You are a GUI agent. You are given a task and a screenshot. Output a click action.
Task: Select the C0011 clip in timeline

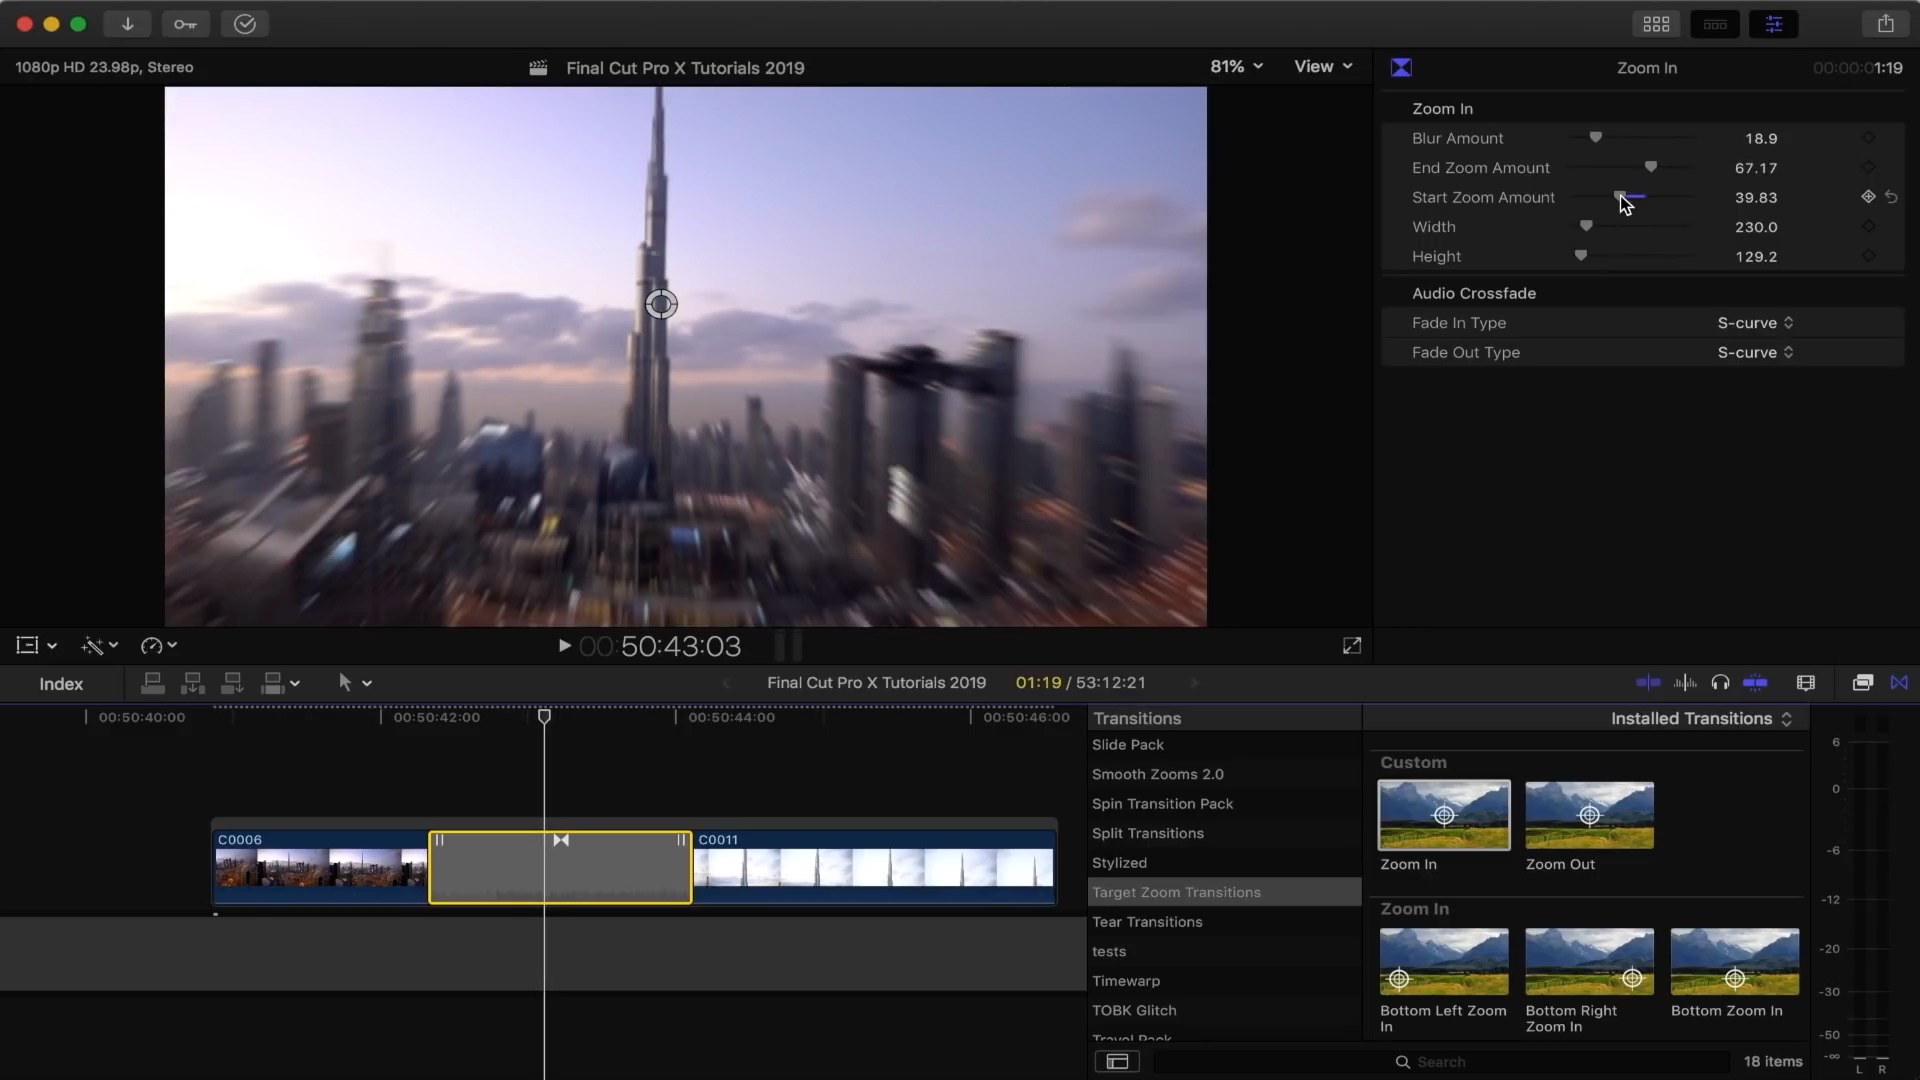pos(874,867)
